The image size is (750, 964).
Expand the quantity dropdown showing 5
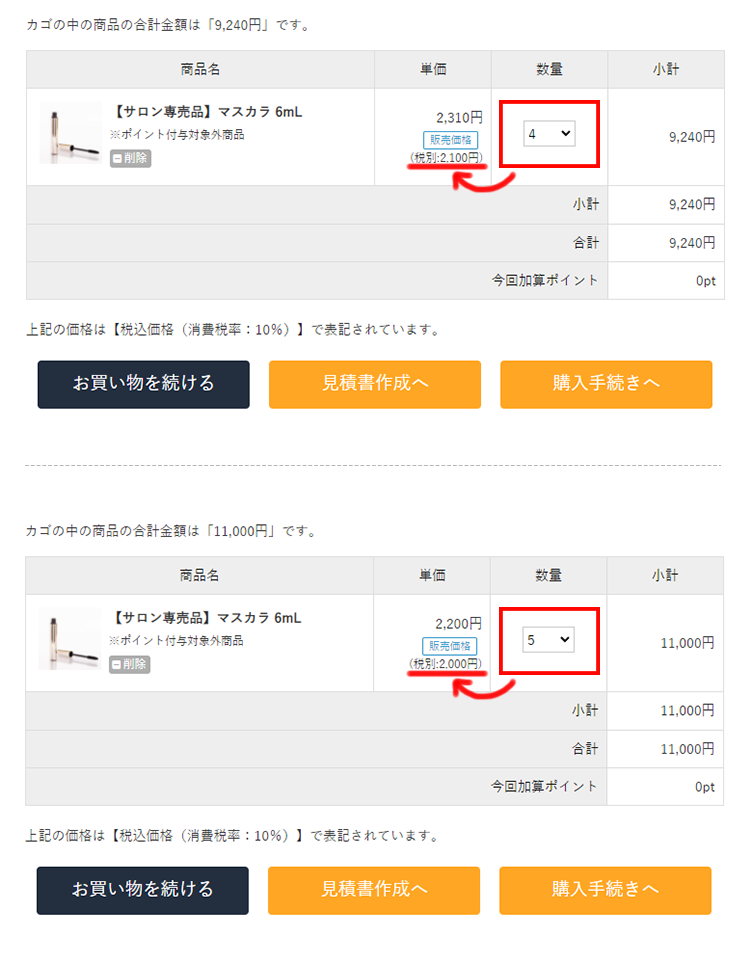pos(548,639)
